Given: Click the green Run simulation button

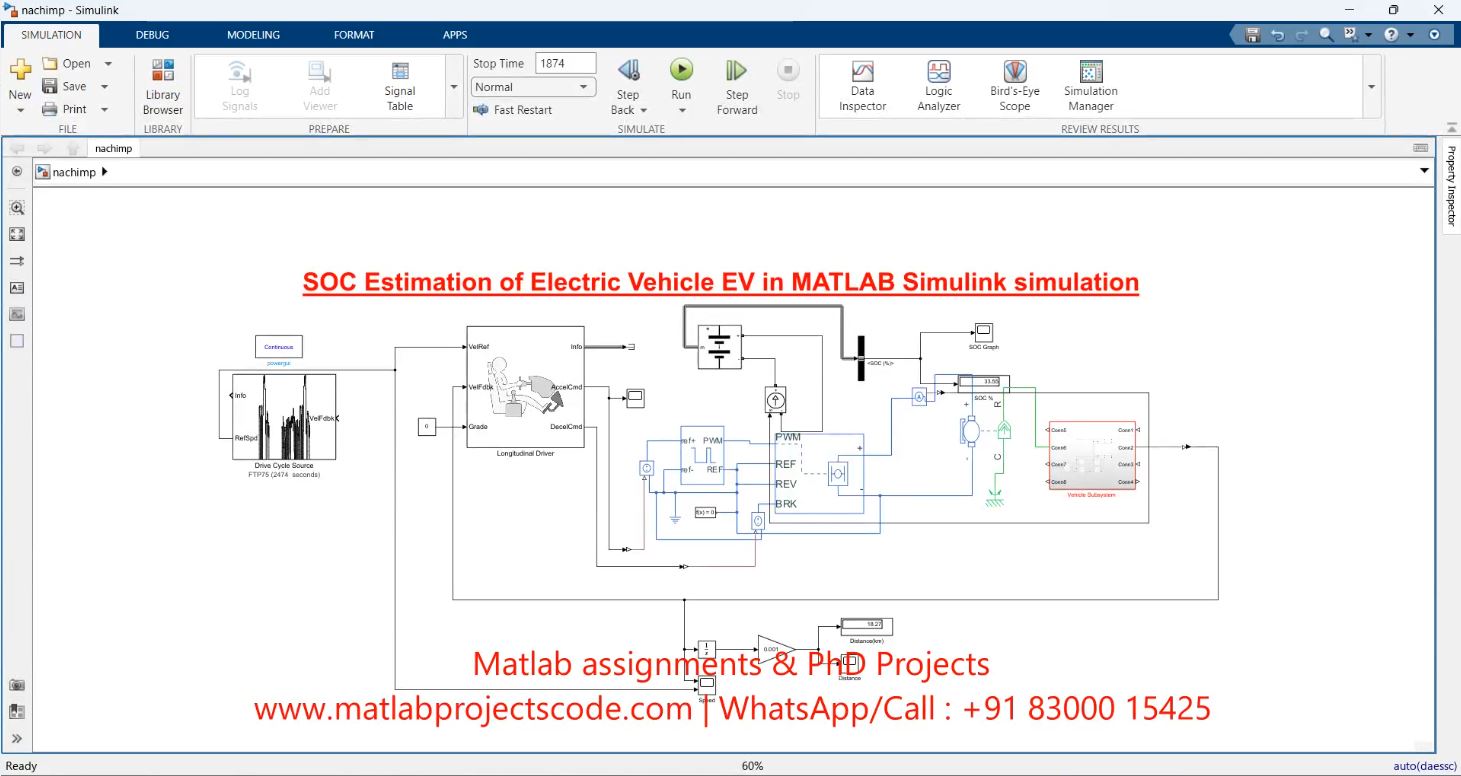Looking at the screenshot, I should click(x=681, y=70).
